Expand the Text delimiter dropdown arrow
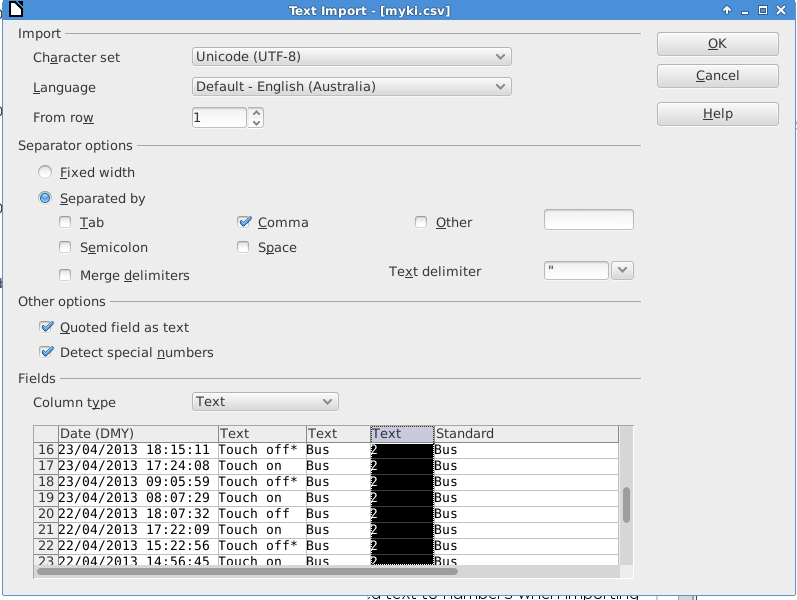This screenshot has height=600, width=797. click(622, 271)
